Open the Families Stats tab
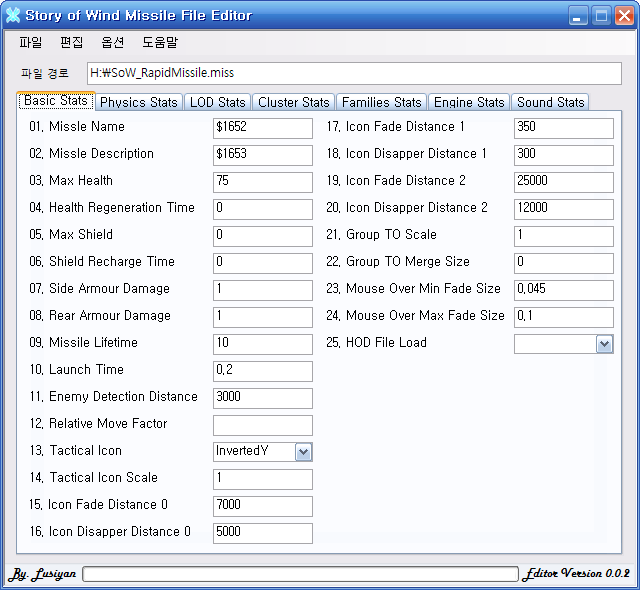The image size is (640, 590). (x=382, y=102)
